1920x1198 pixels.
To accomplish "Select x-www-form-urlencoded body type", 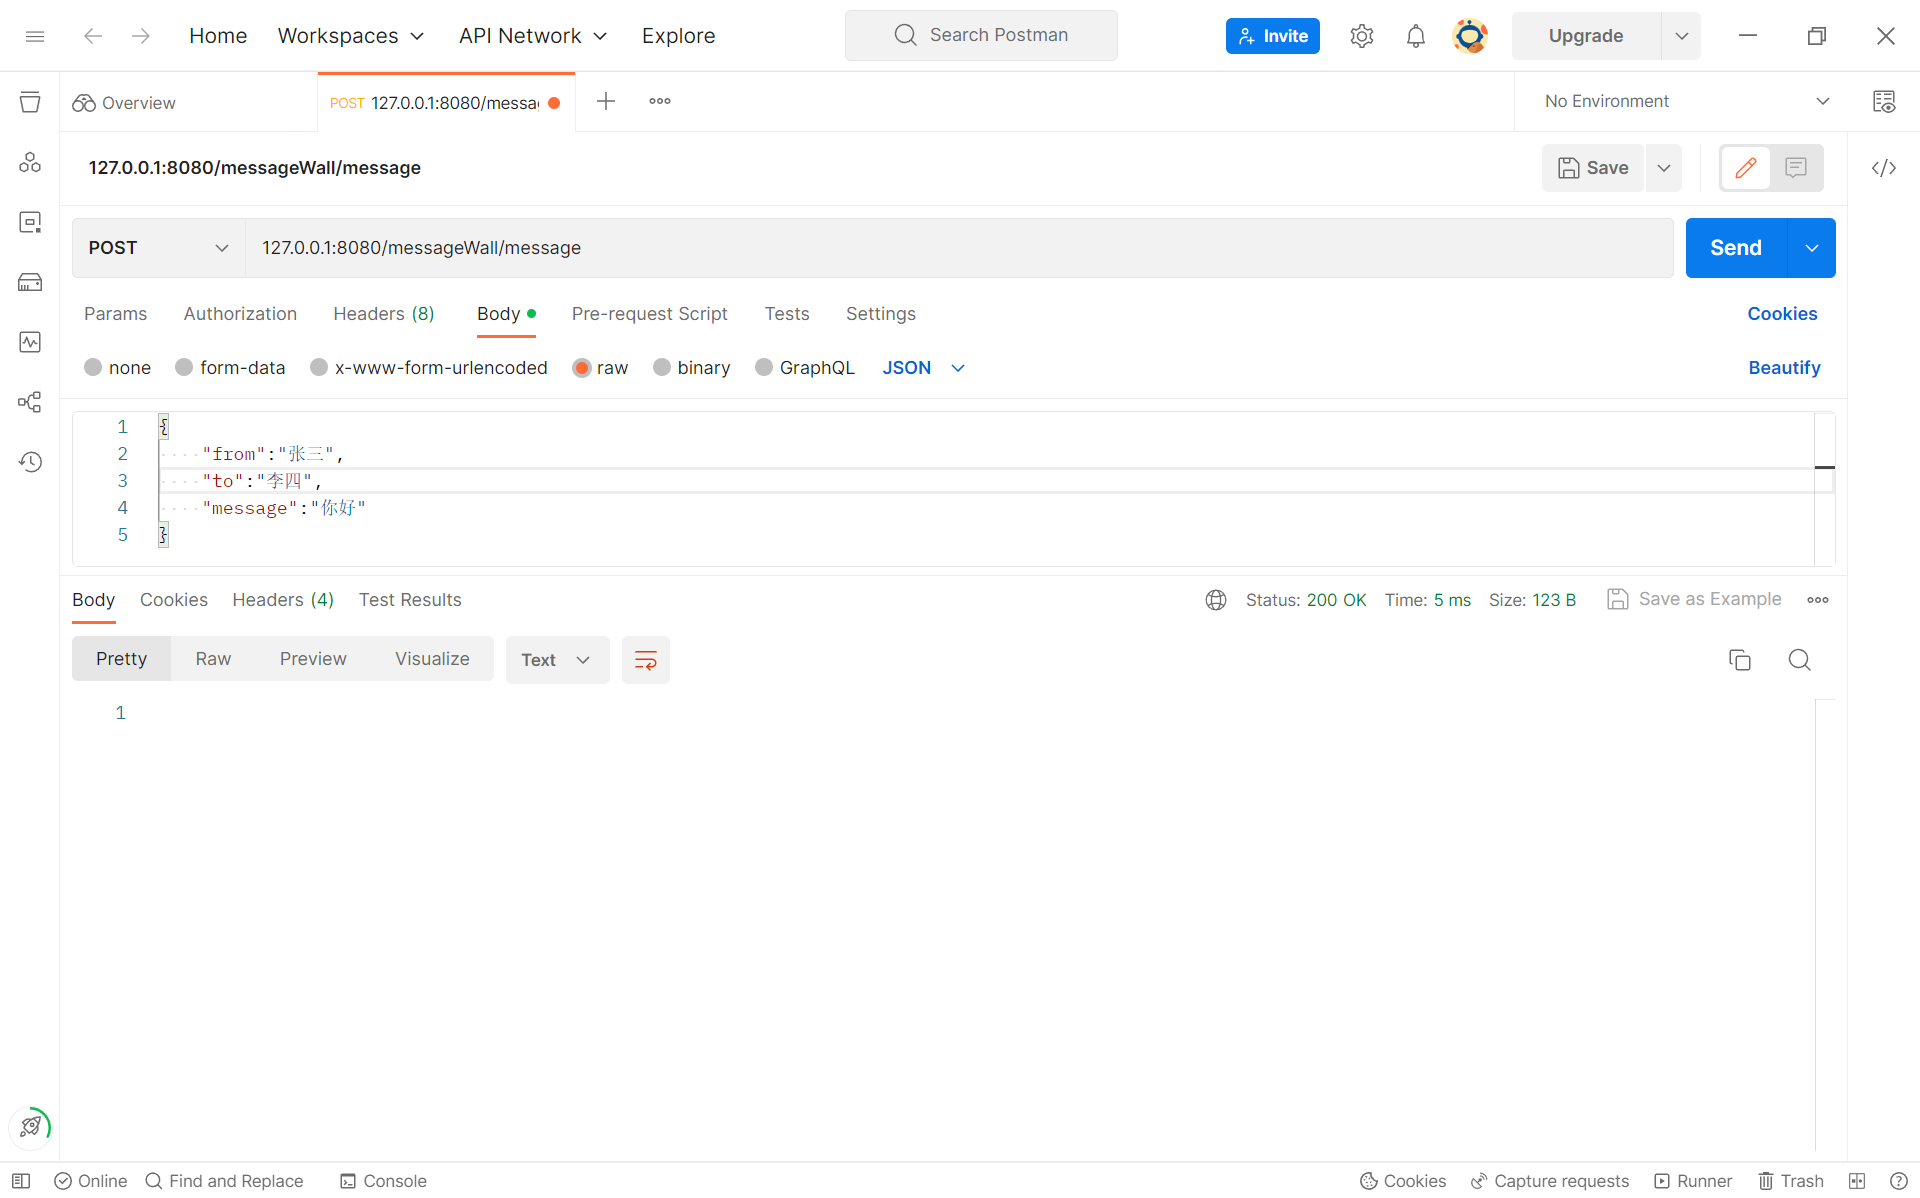I will tap(319, 368).
